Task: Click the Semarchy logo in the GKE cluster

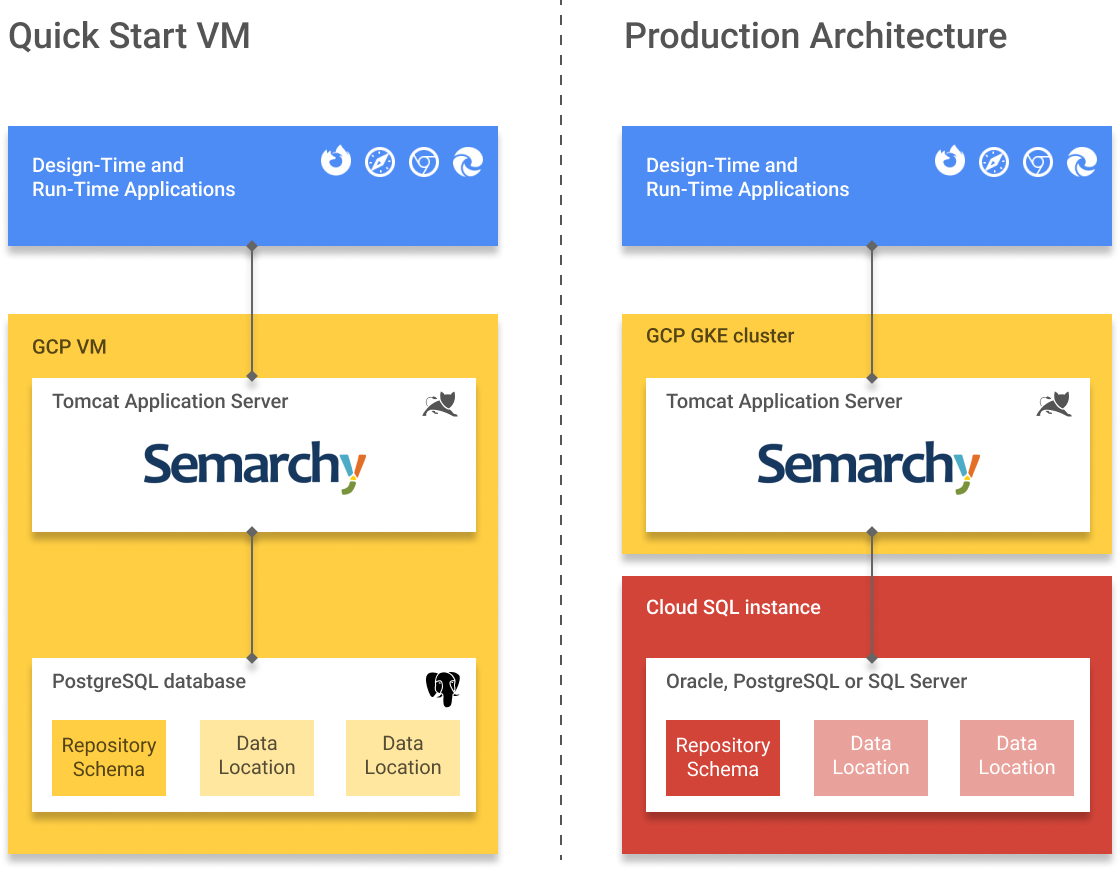Action: tap(869, 467)
